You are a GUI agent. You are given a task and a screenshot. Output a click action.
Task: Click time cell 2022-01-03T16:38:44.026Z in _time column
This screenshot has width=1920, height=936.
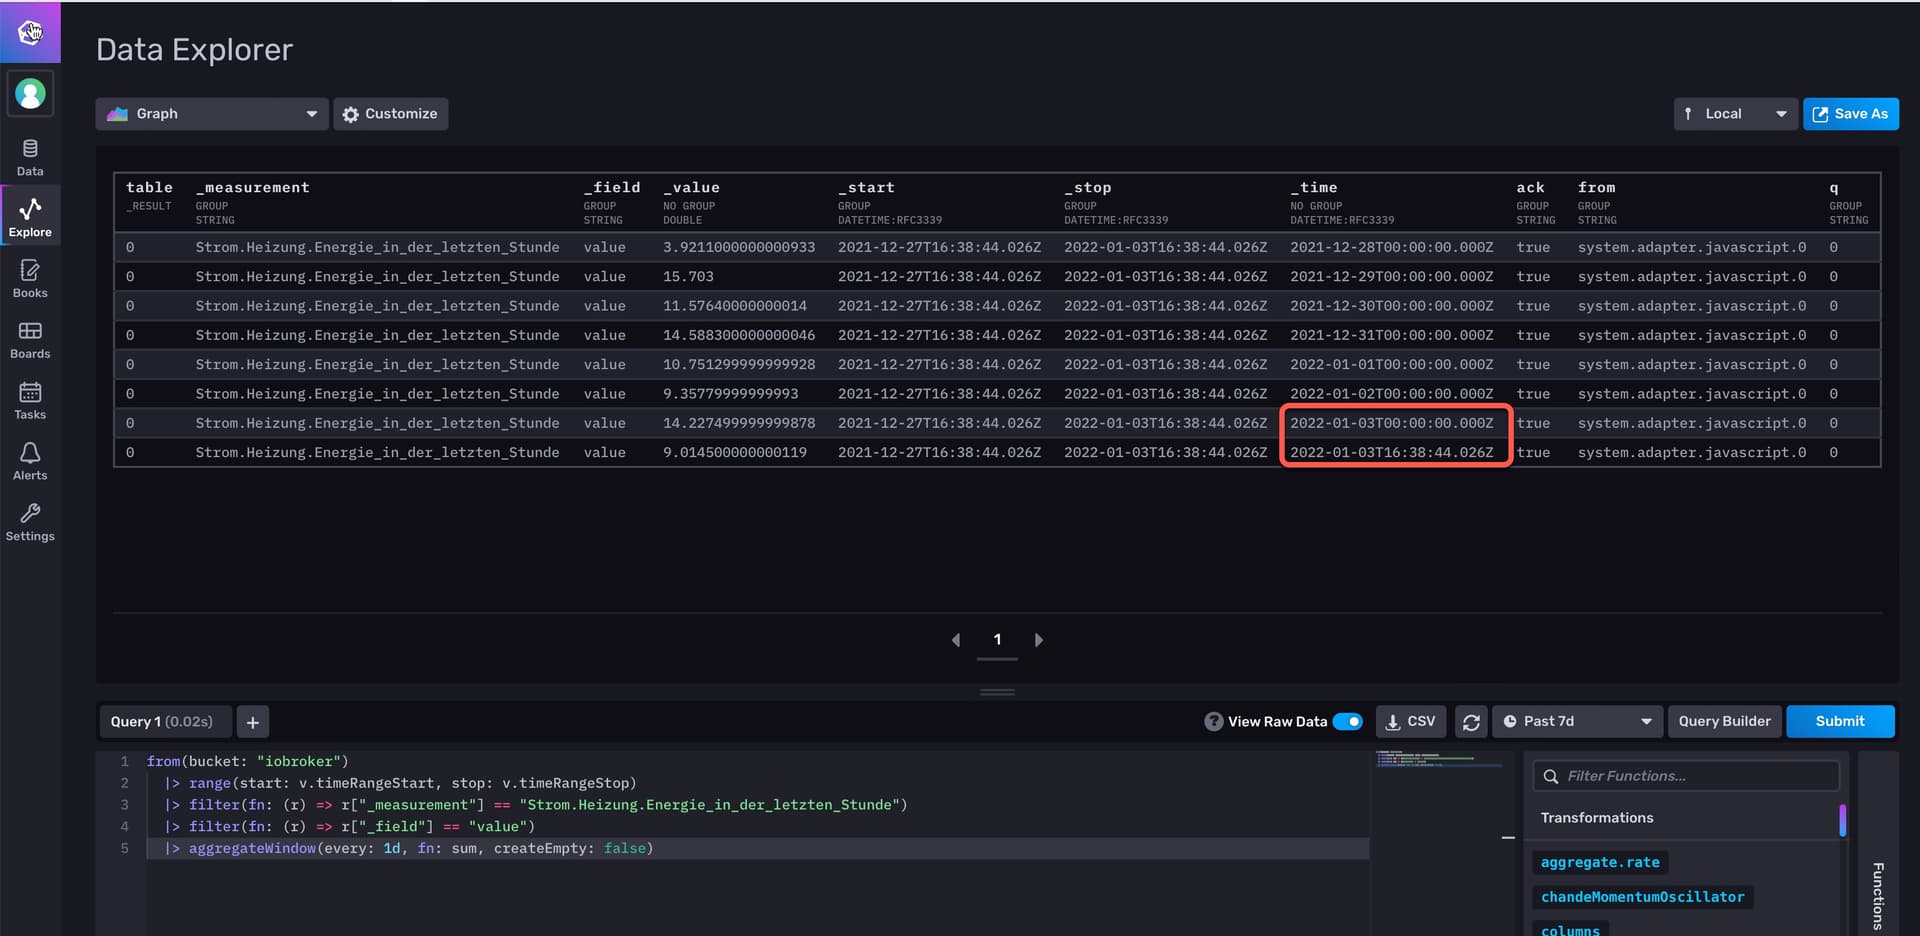1391,453
